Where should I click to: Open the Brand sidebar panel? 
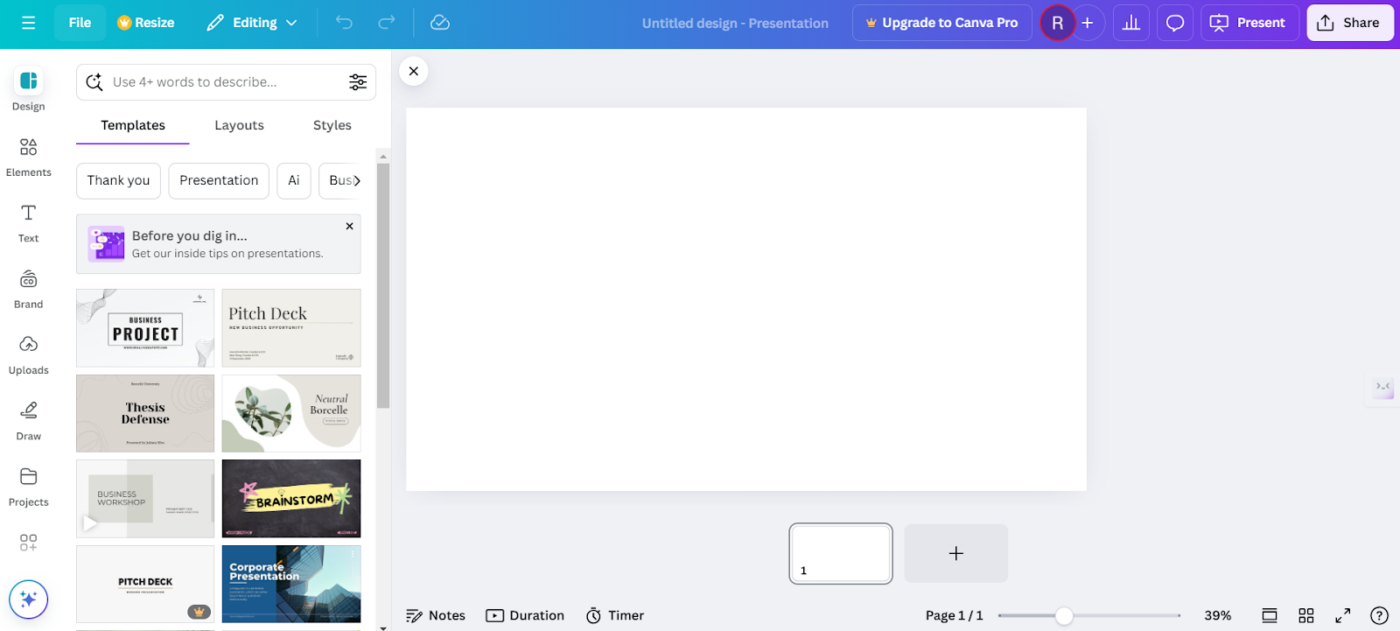coord(28,289)
